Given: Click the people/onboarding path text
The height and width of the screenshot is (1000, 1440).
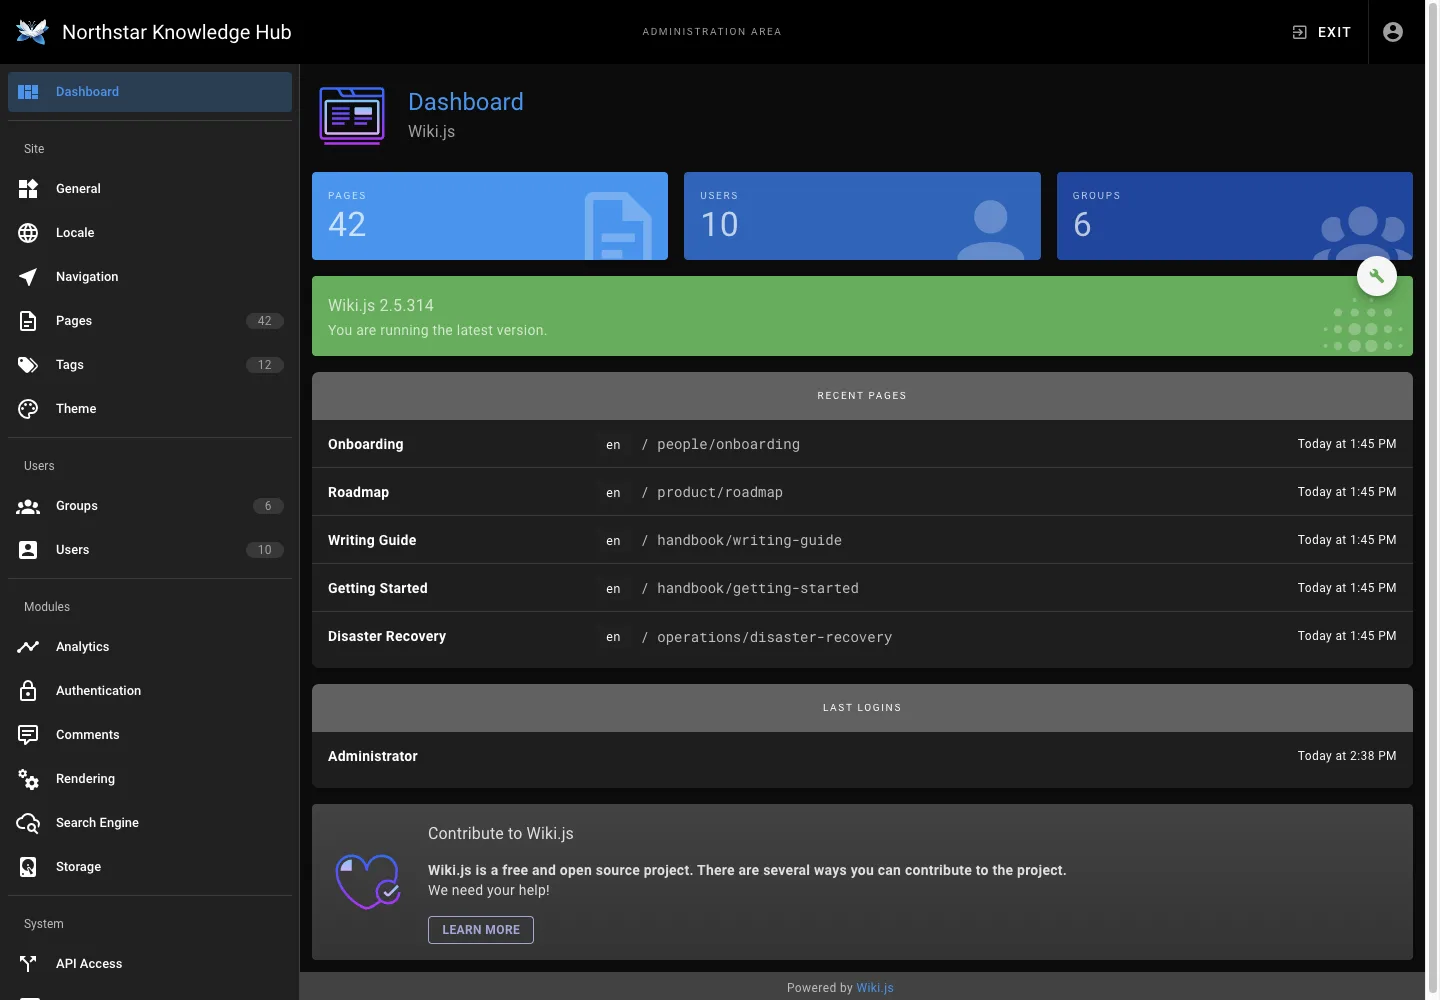Looking at the screenshot, I should (728, 444).
